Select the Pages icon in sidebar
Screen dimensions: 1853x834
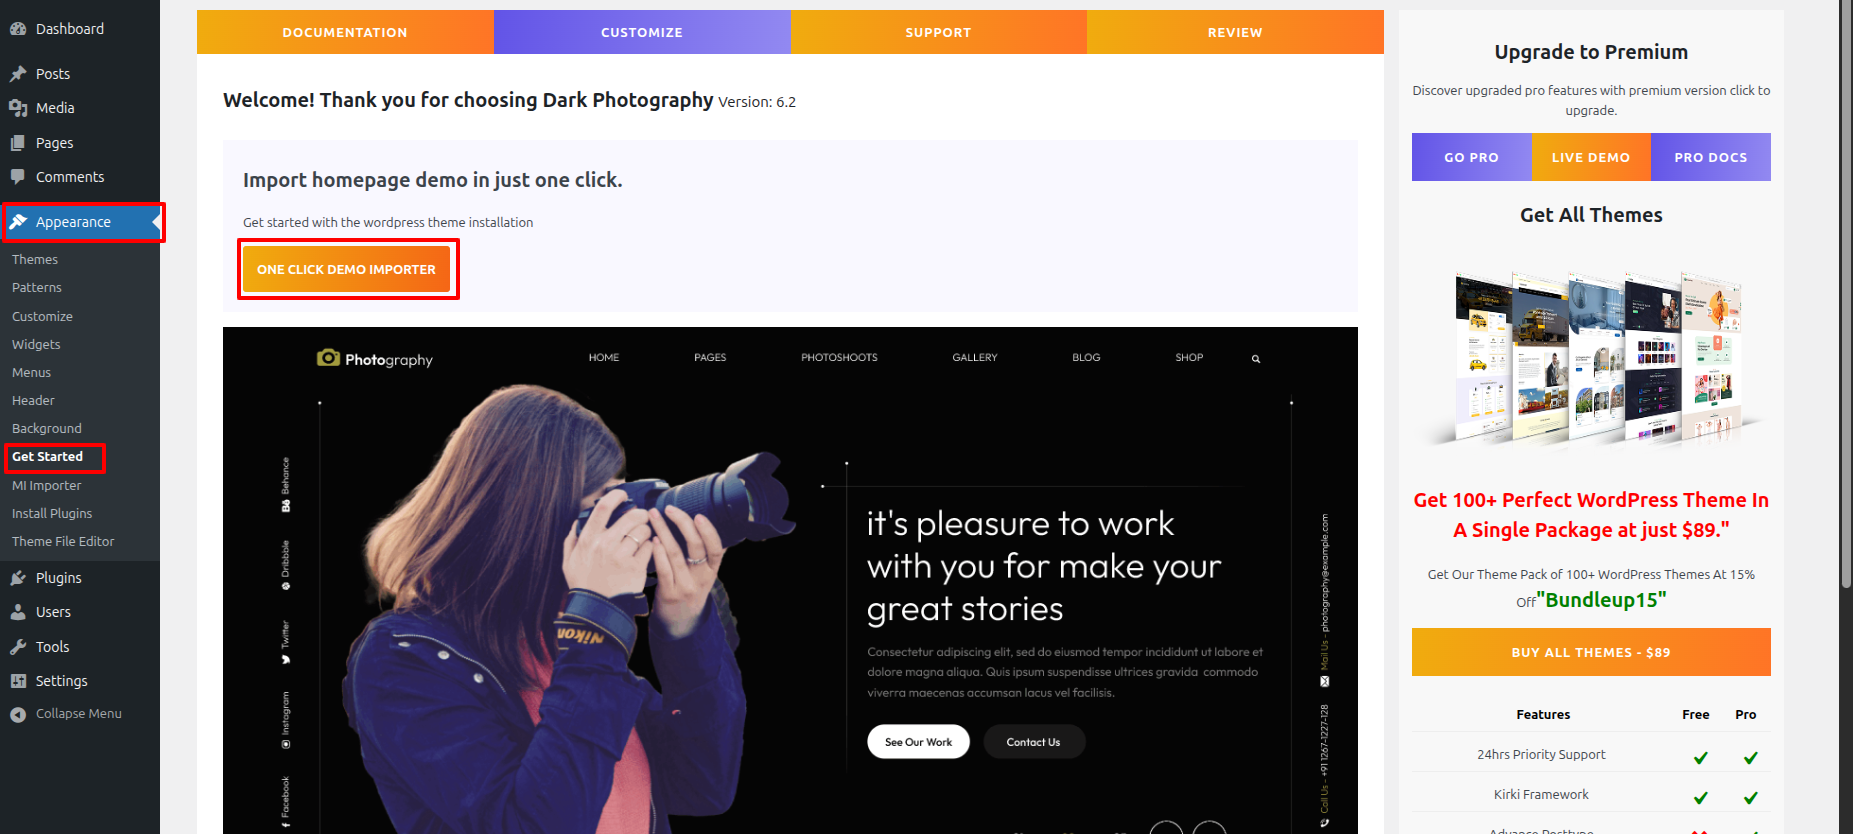18,143
